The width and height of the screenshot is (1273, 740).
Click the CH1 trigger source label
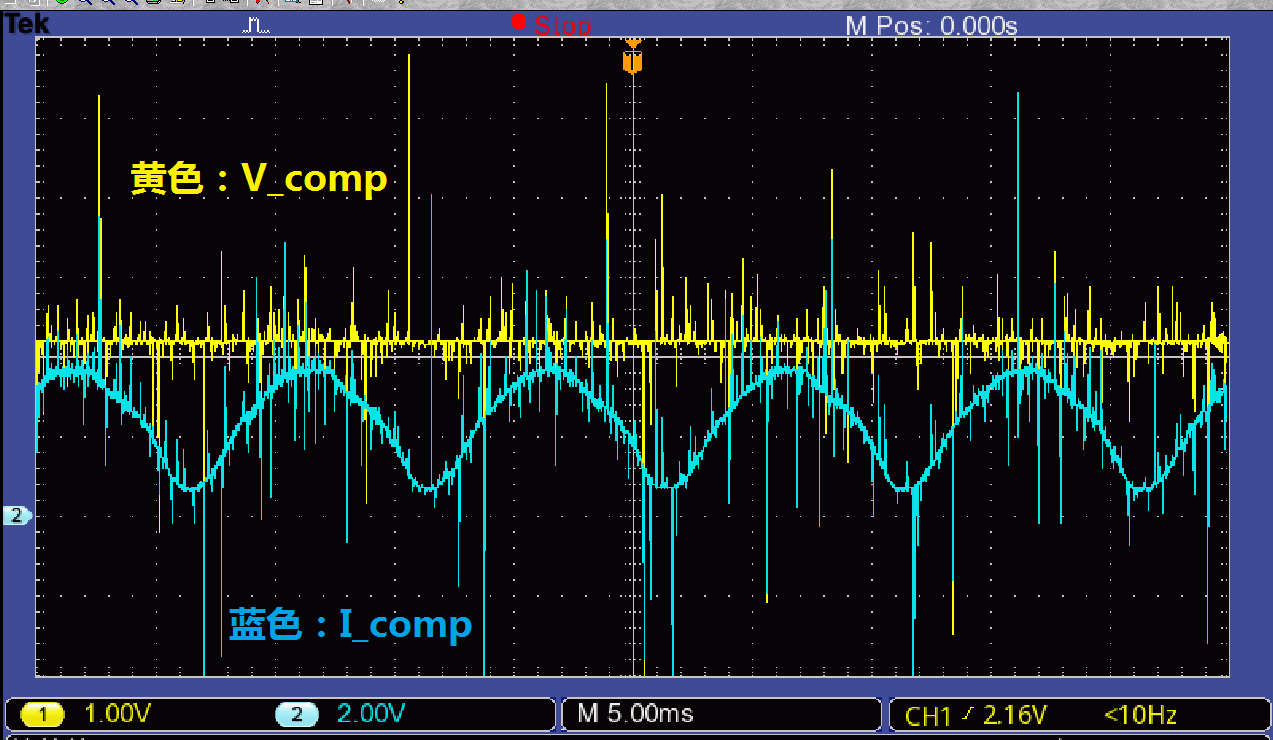pos(928,716)
